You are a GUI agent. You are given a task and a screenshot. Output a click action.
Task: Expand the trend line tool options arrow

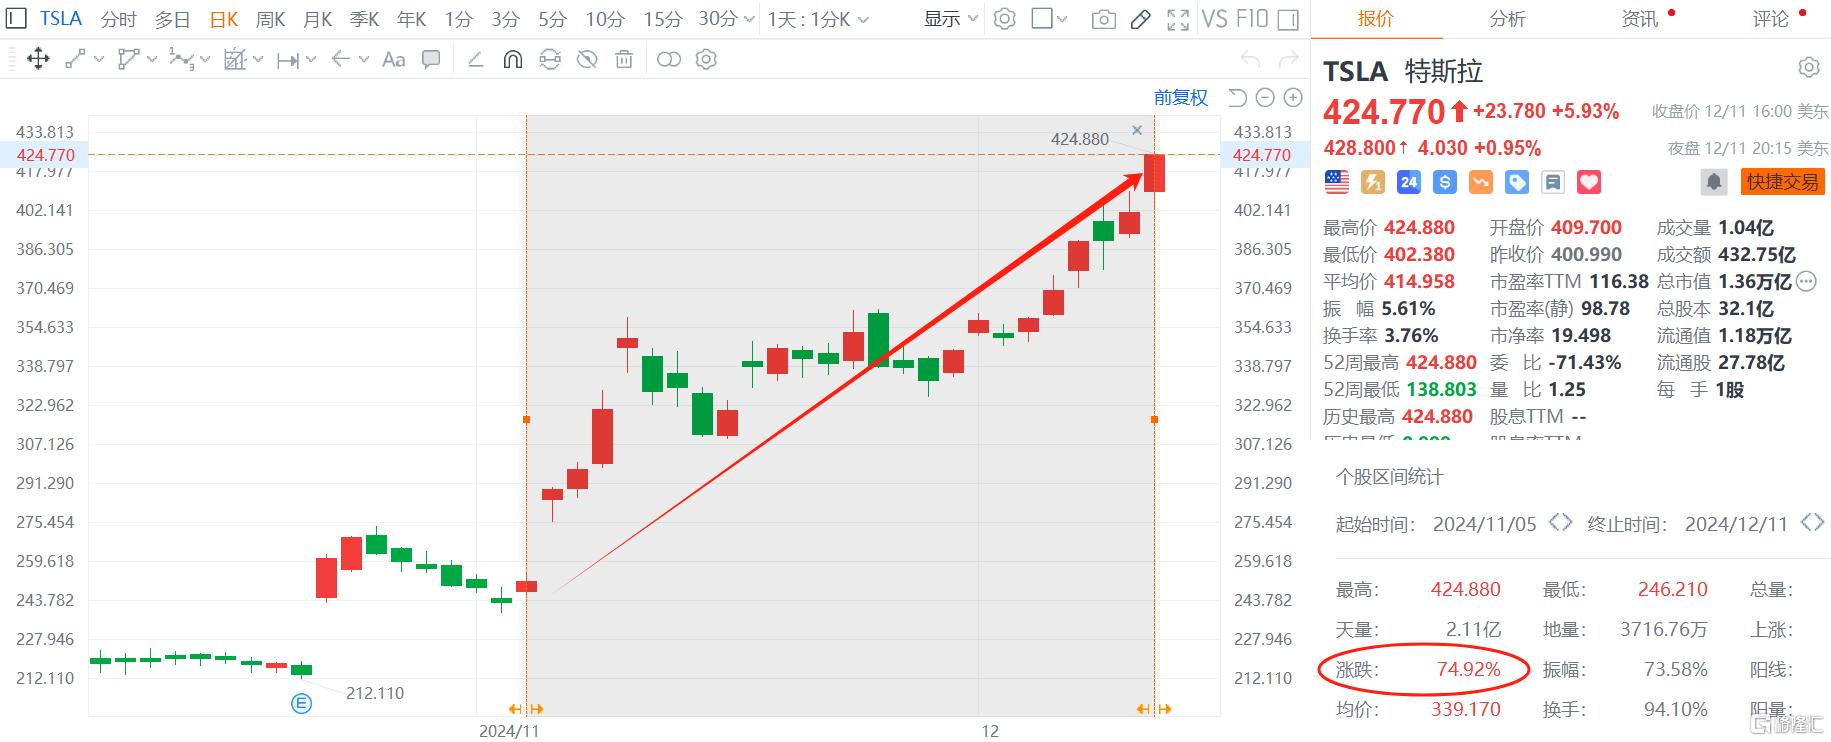pos(99,60)
